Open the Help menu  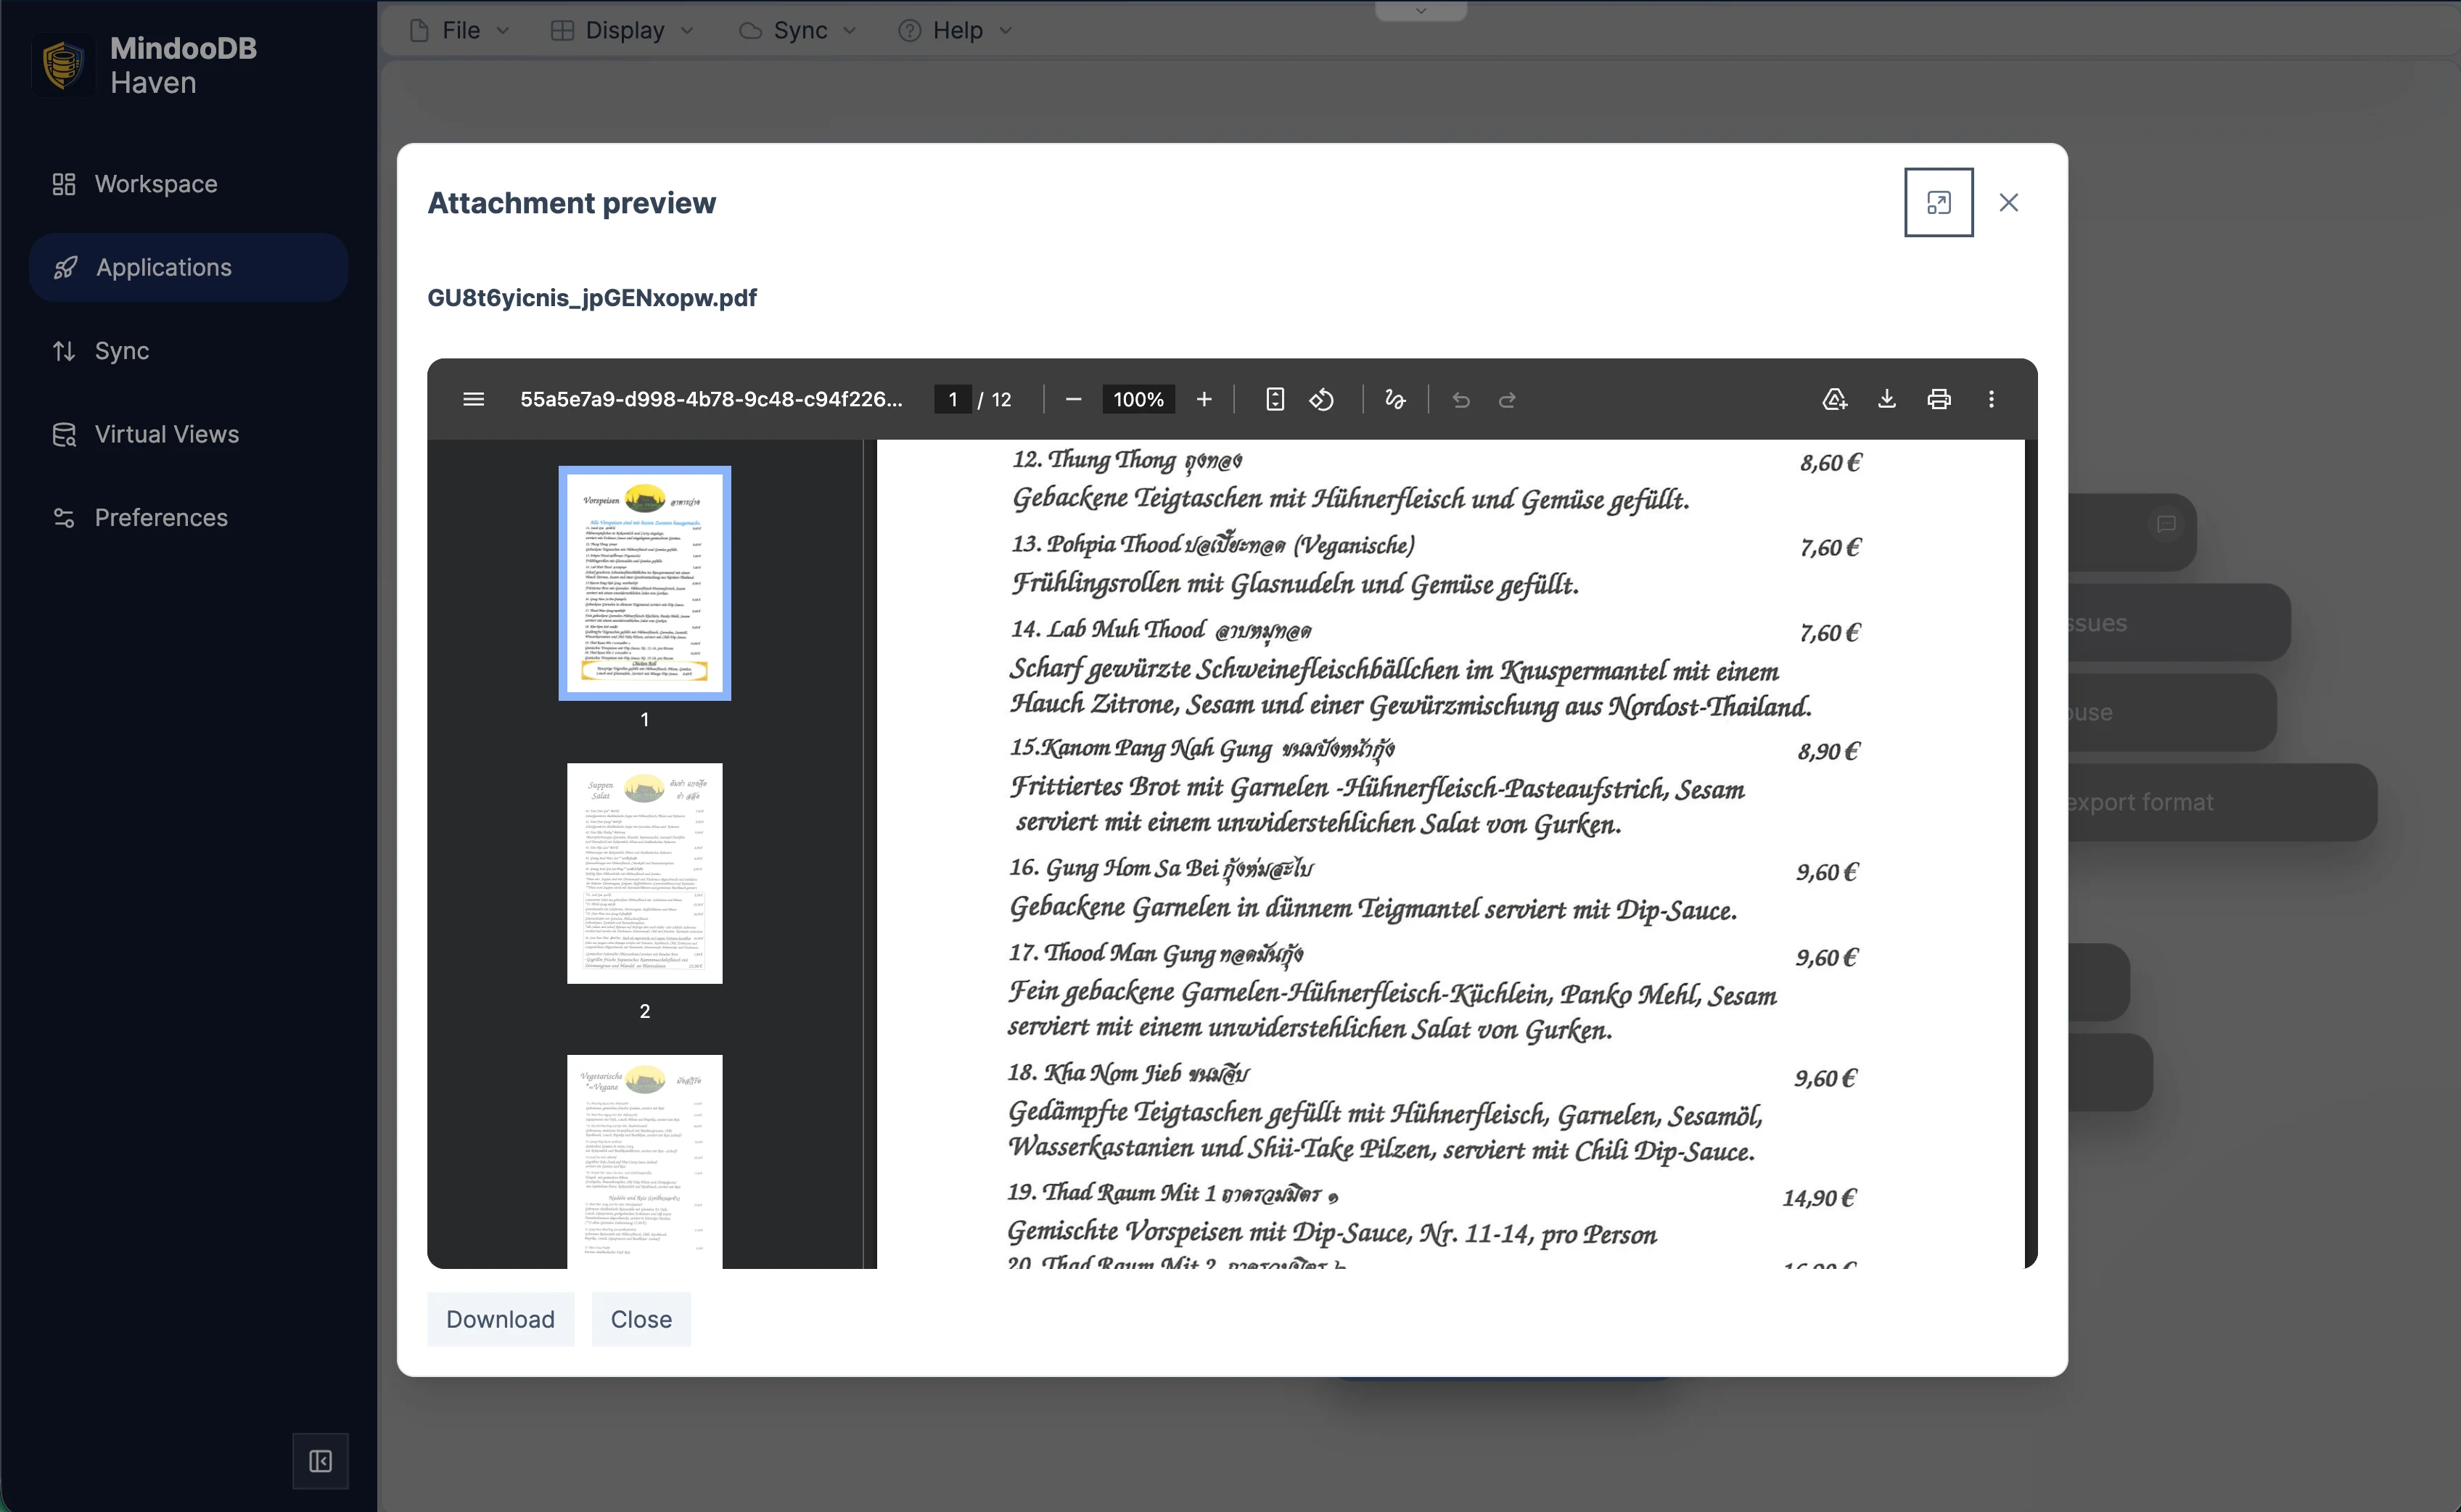pos(953,30)
